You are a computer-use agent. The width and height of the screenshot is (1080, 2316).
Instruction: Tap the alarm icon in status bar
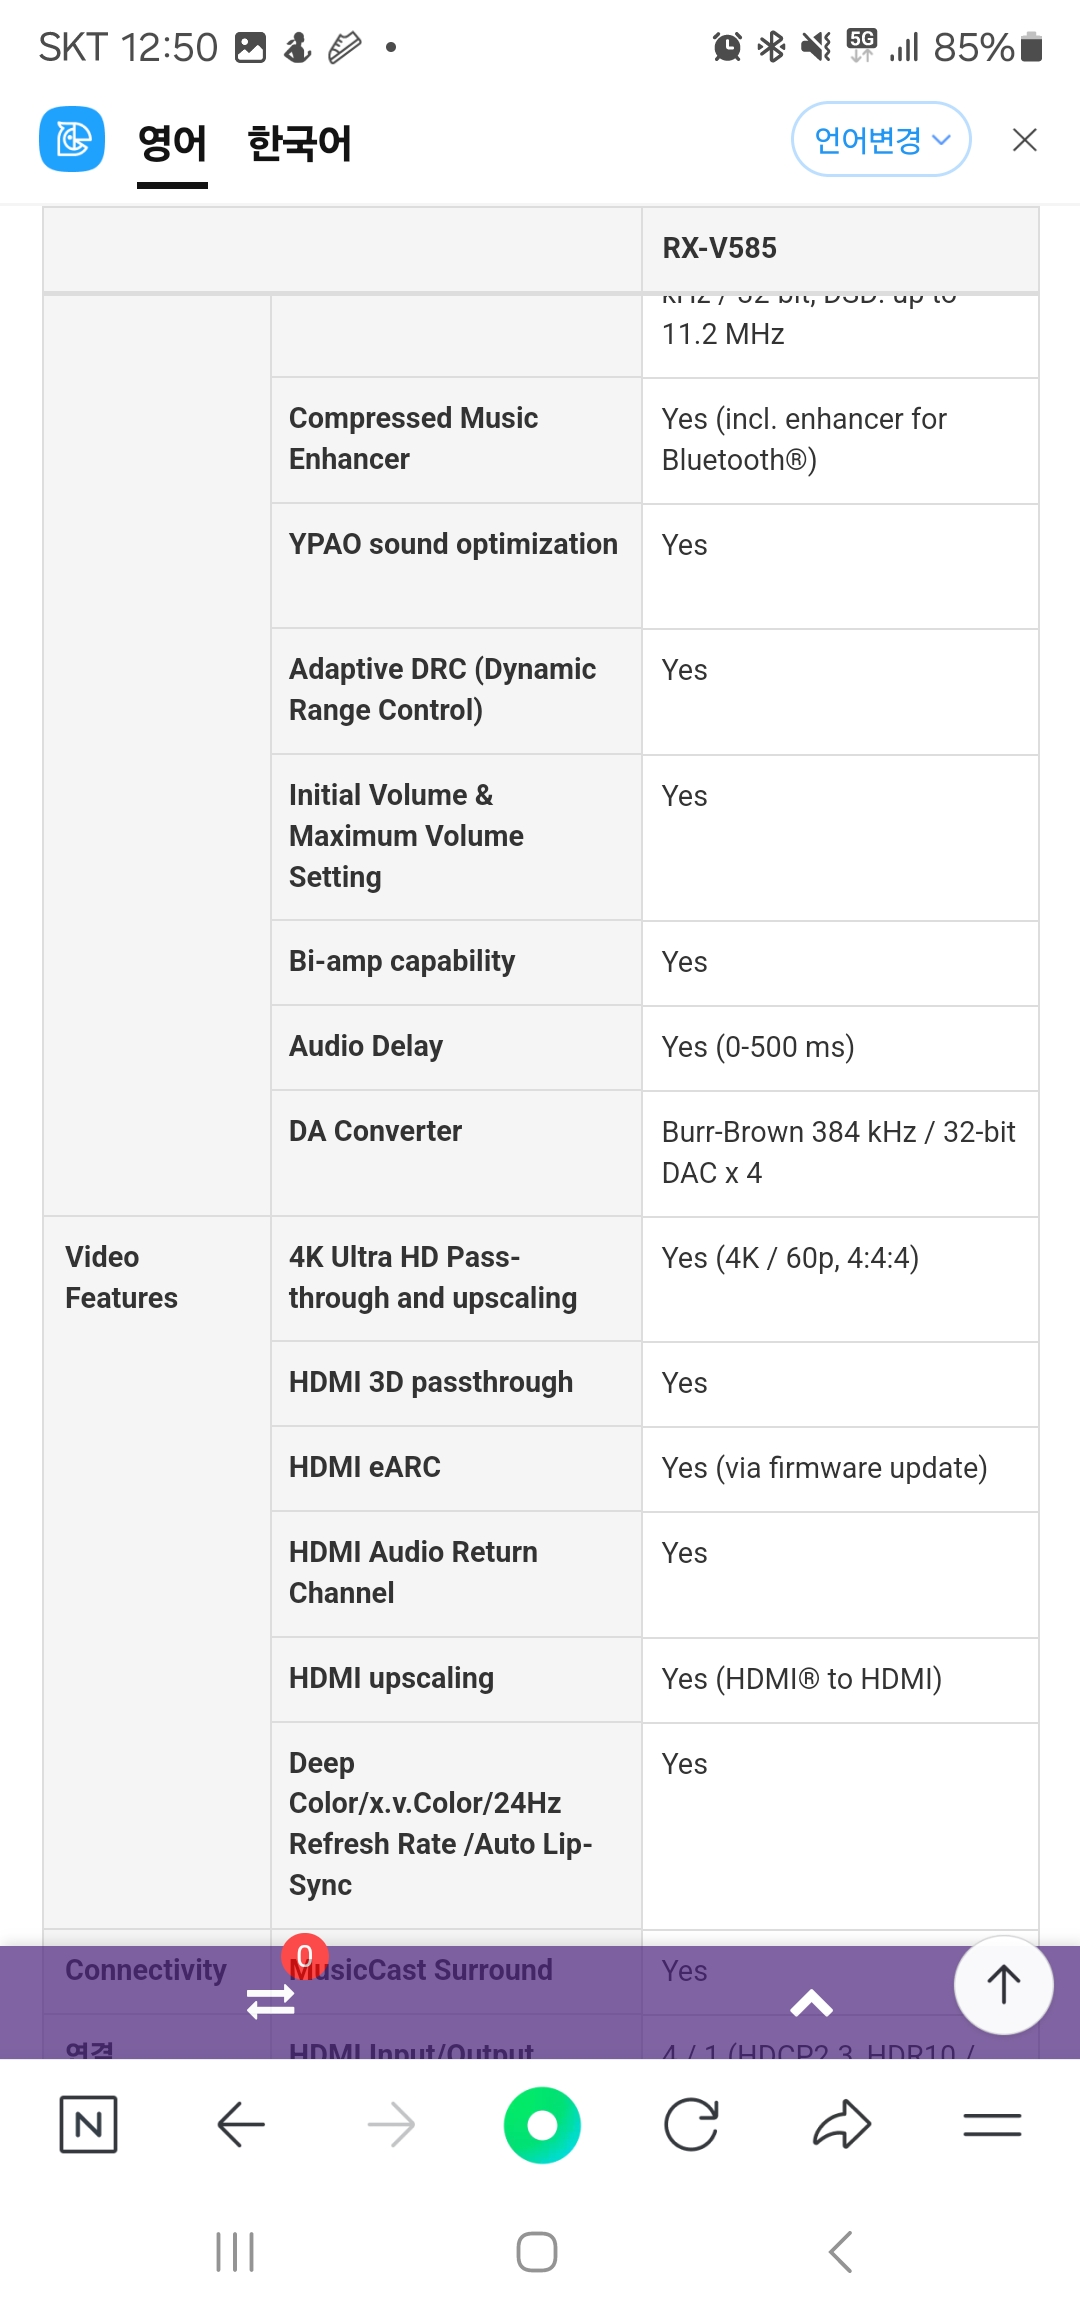pyautogui.click(x=727, y=47)
